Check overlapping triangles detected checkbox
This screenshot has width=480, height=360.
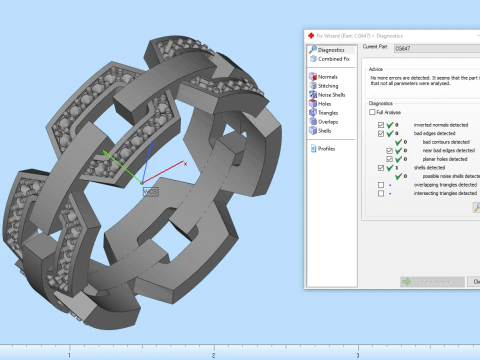click(381, 185)
